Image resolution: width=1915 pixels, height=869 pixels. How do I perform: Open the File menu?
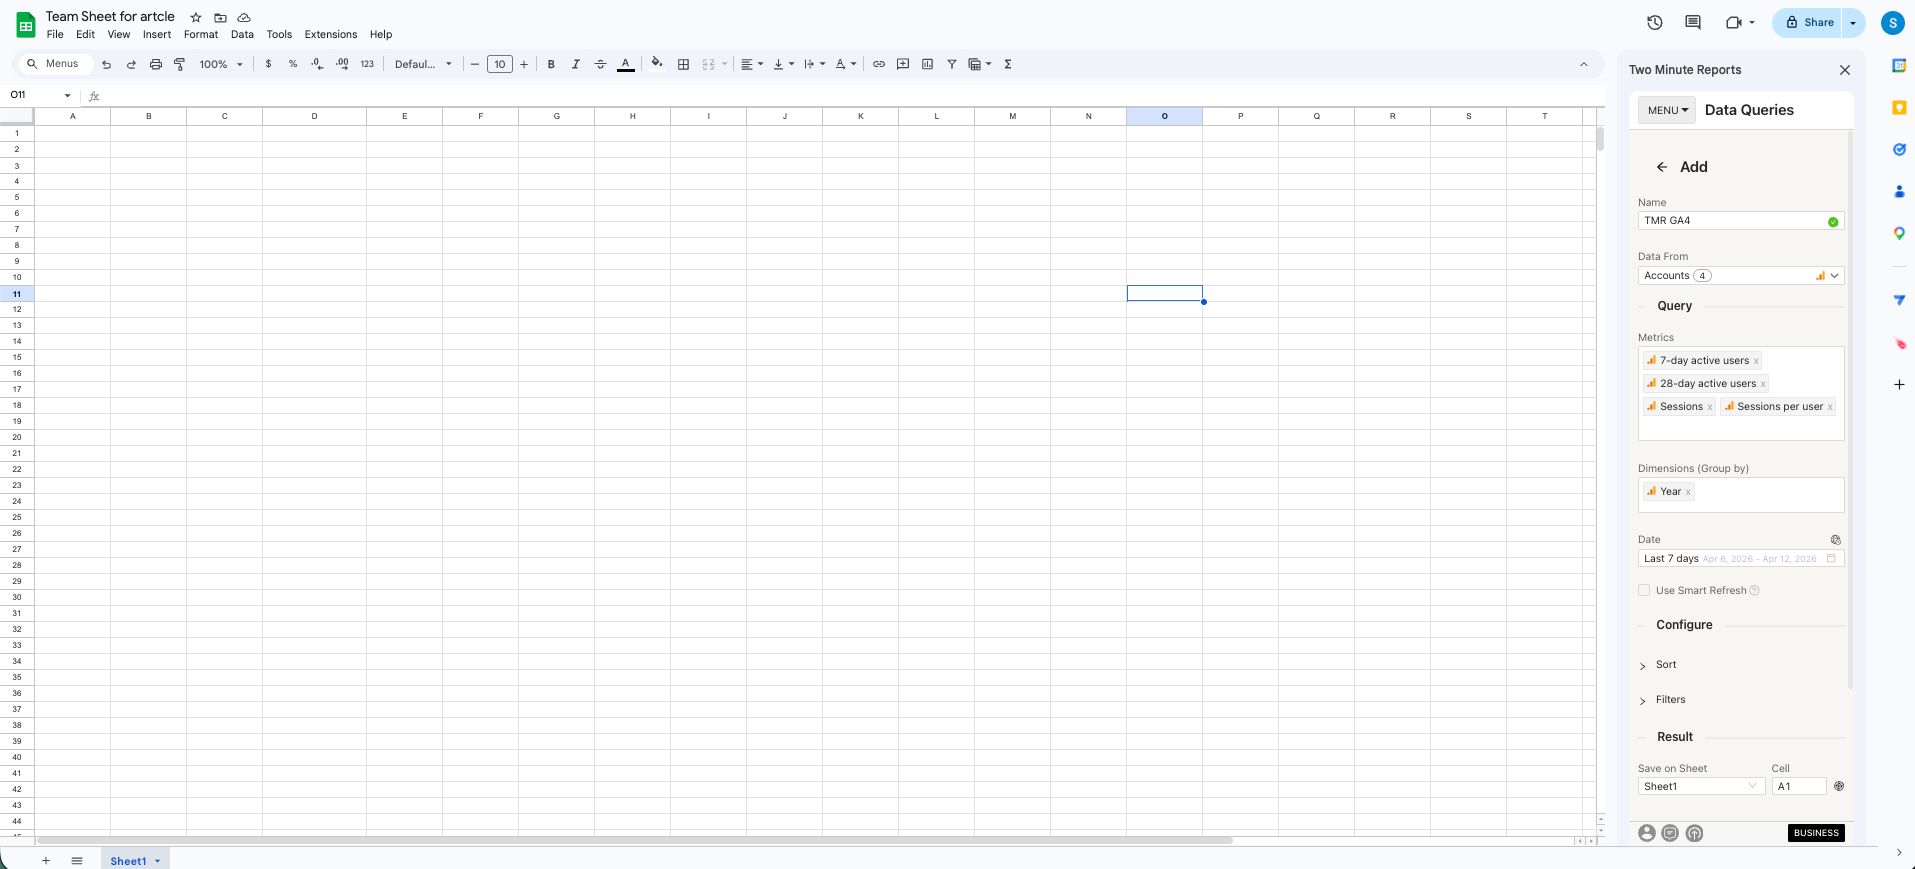pyautogui.click(x=55, y=34)
